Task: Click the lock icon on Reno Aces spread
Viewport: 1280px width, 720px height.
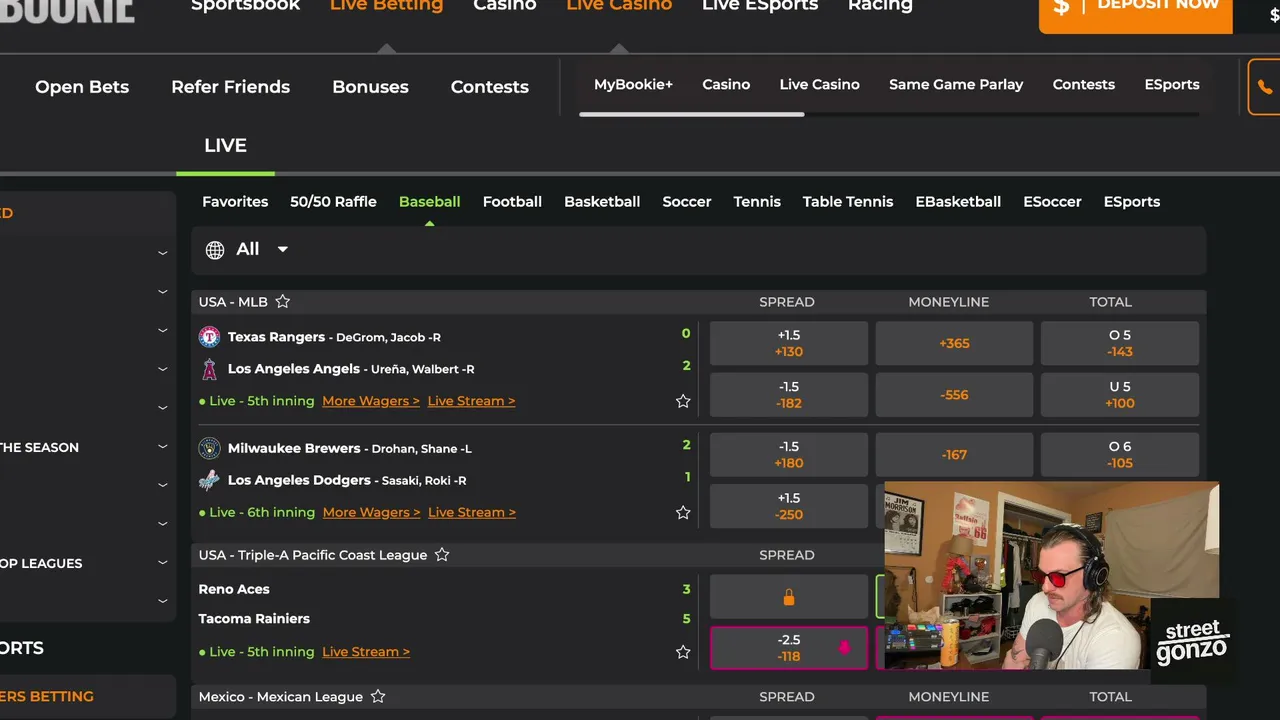Action: pyautogui.click(x=789, y=597)
